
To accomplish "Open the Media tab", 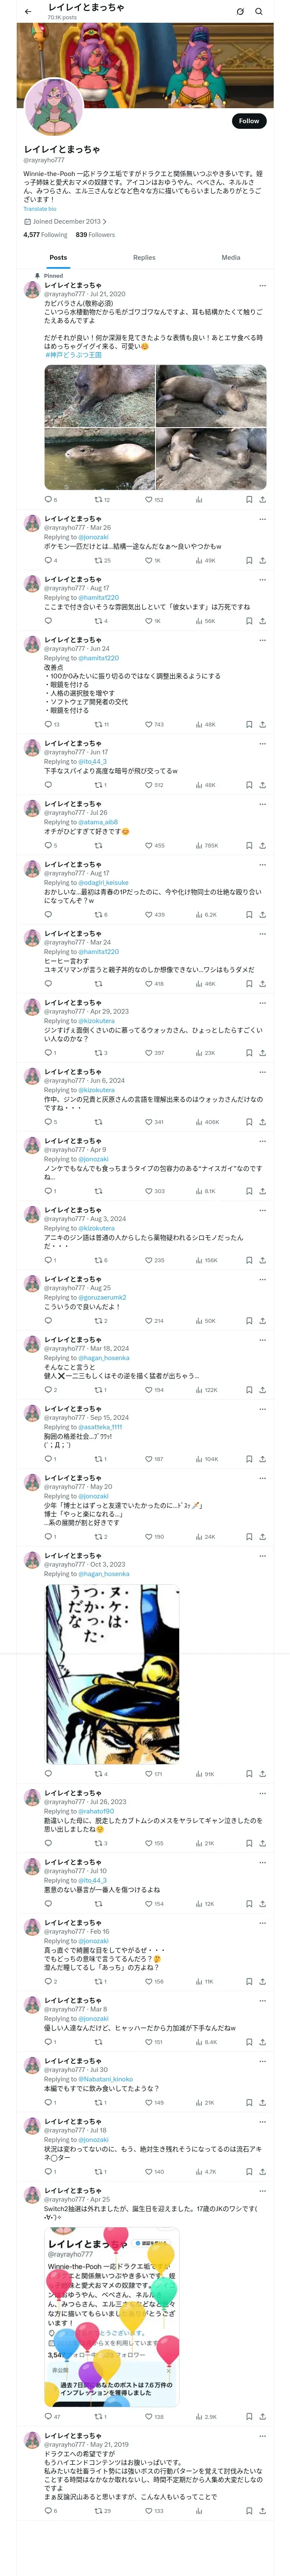I will click(x=230, y=257).
